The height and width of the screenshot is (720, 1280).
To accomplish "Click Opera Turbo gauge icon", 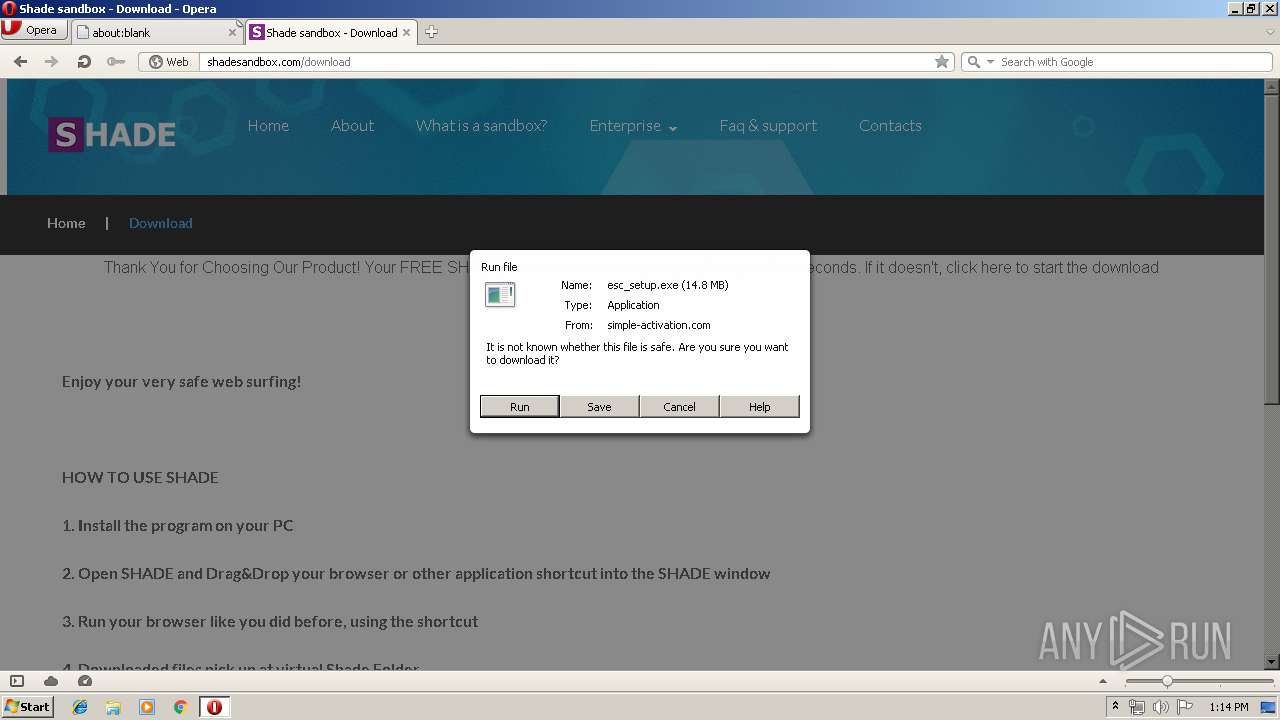I will 85,681.
